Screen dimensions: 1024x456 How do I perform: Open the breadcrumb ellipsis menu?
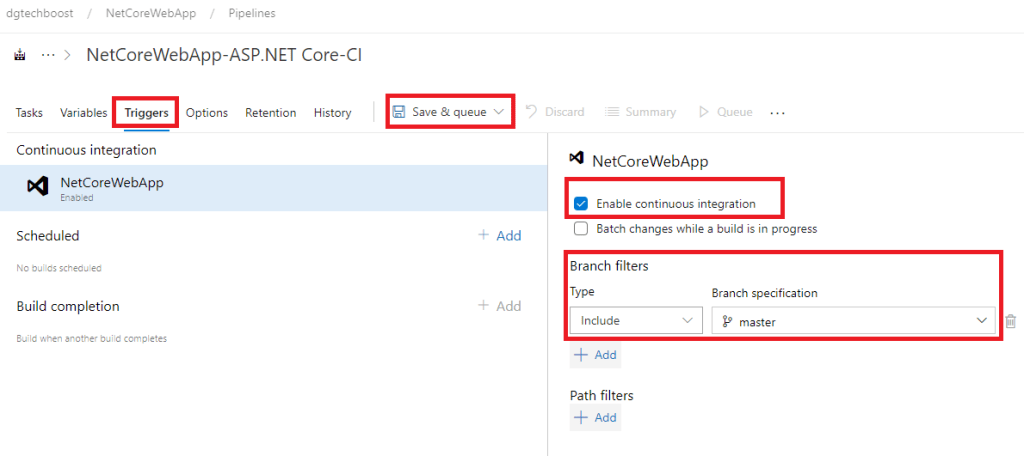point(47,55)
